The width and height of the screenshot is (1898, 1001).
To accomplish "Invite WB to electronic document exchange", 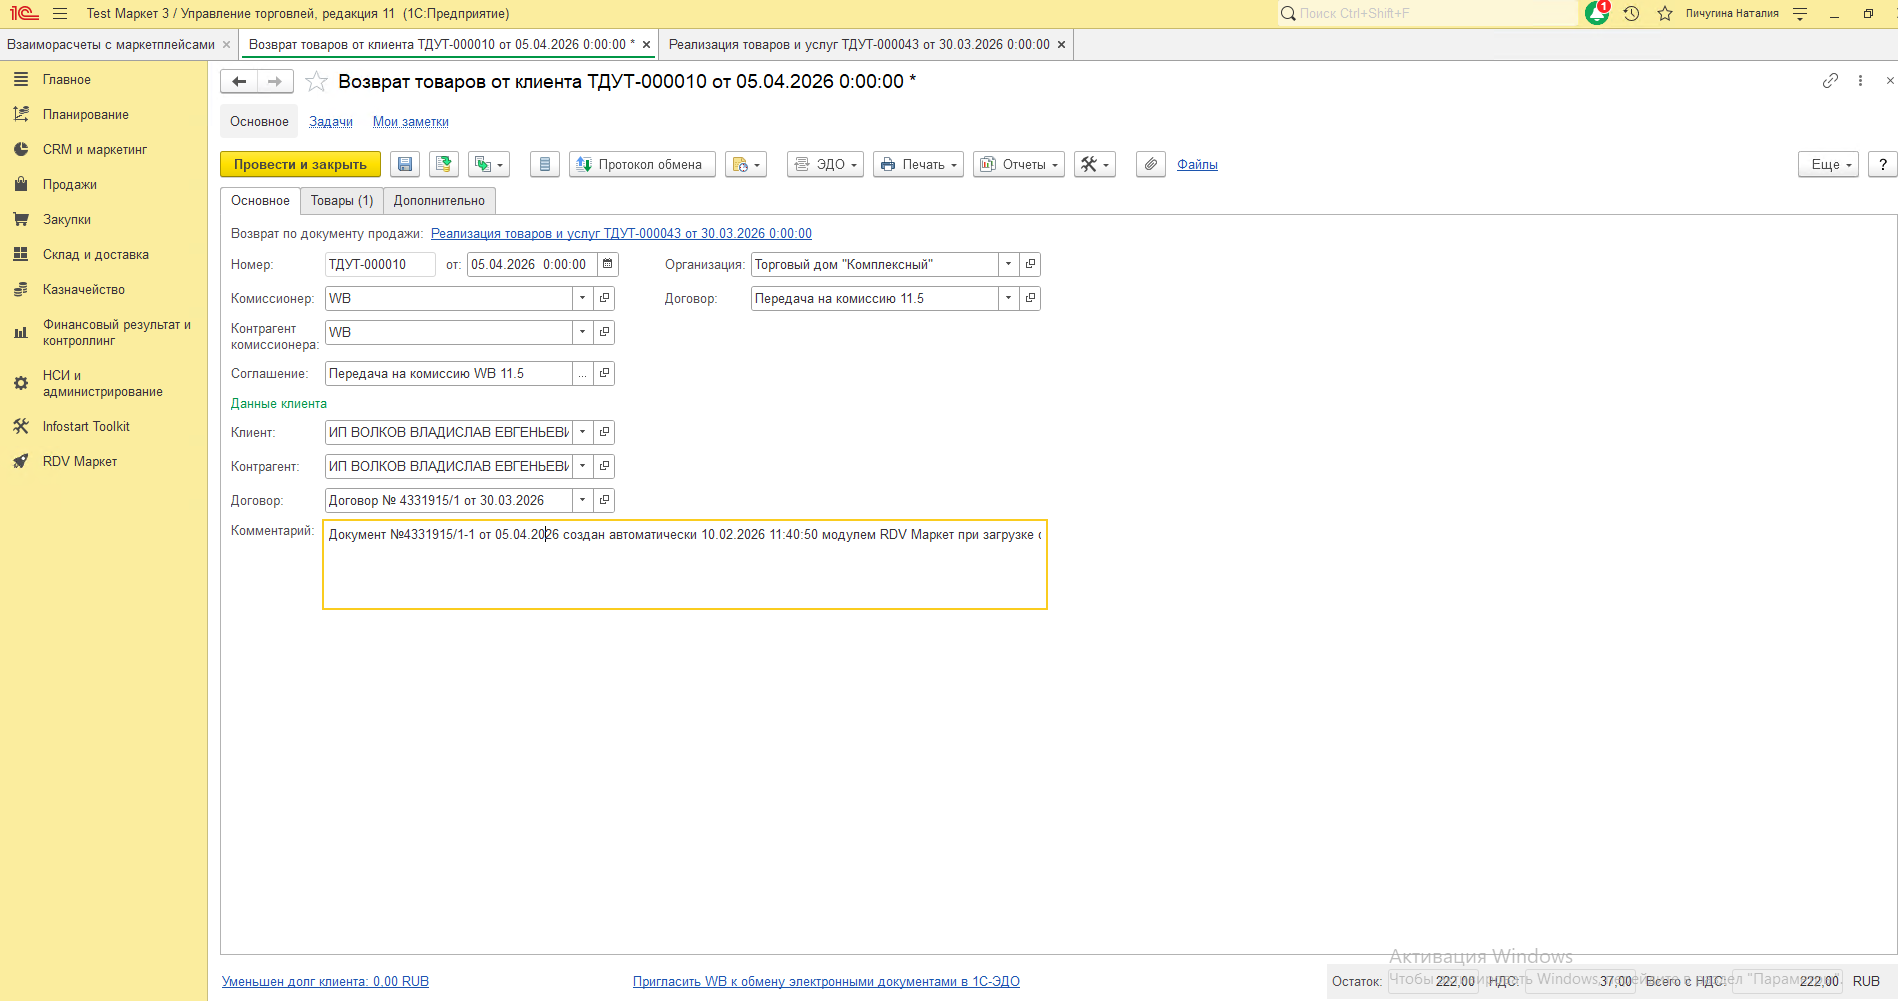I will click(x=826, y=981).
